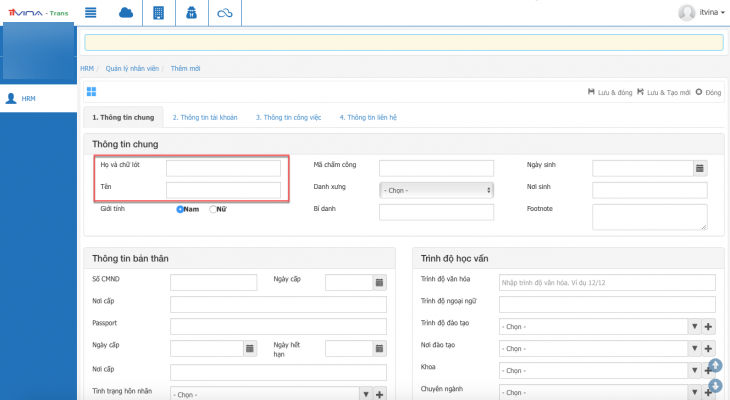Click the scroll-up arrow circle icon
Image resolution: width=730 pixels, height=400 pixels.
(x=715, y=366)
